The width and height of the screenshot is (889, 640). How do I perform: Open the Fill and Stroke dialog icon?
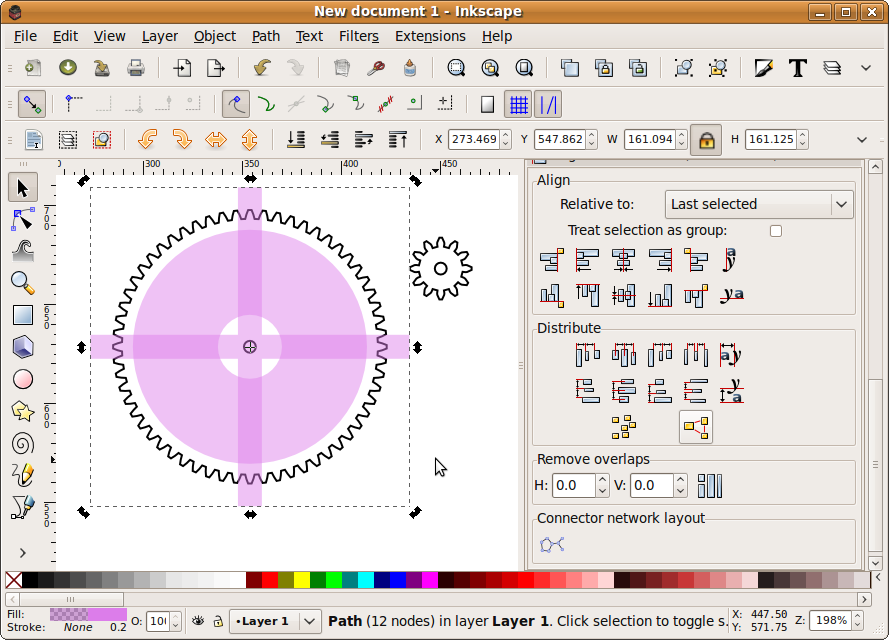point(763,68)
